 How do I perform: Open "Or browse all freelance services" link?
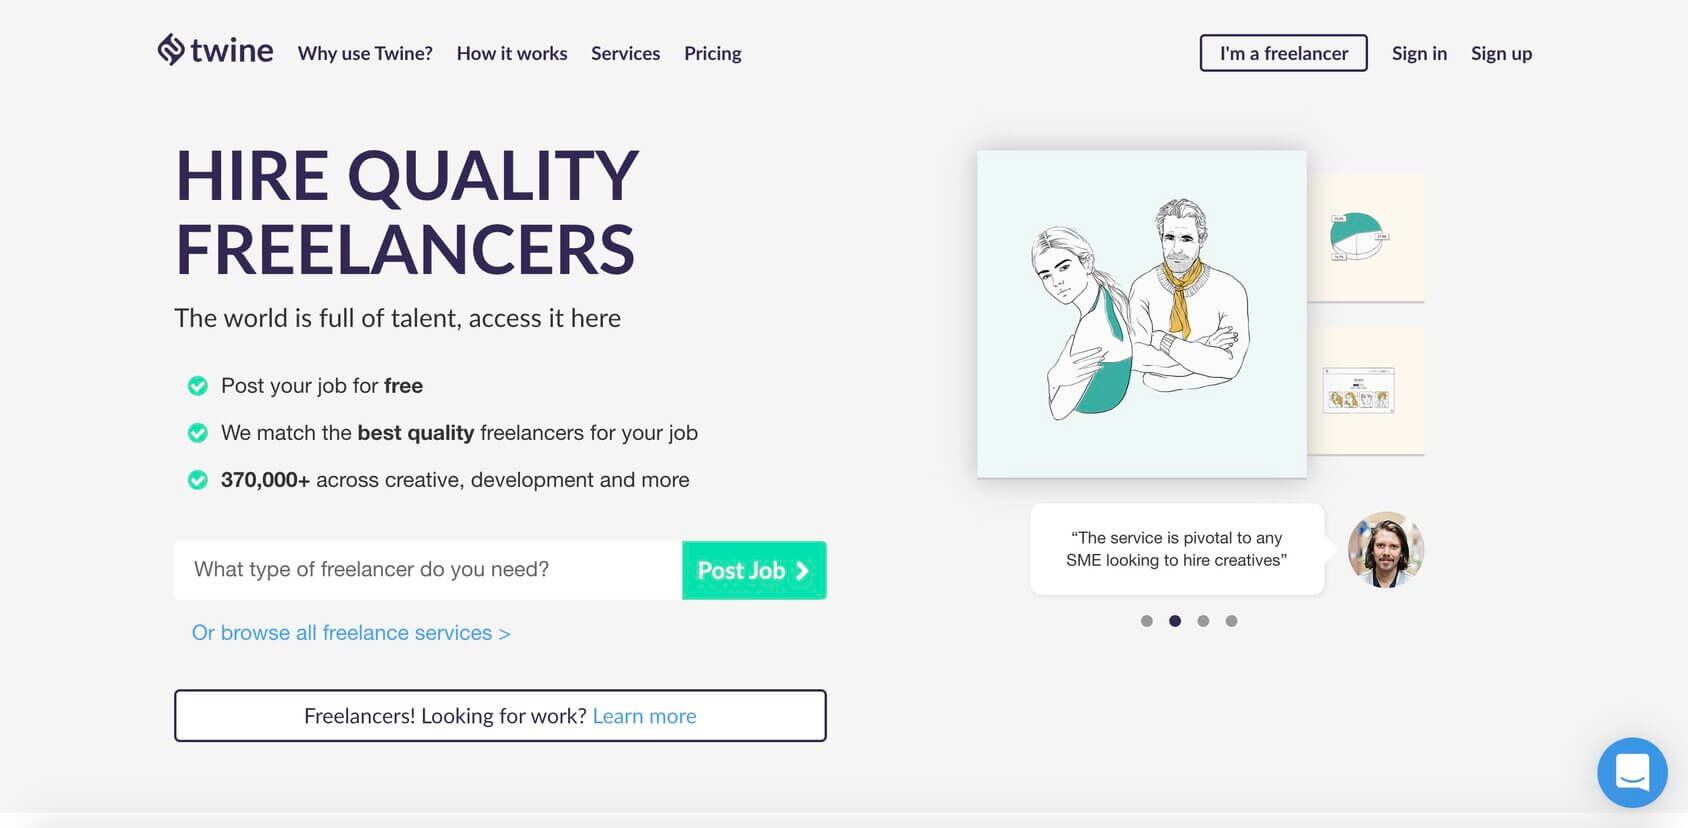click(x=350, y=632)
